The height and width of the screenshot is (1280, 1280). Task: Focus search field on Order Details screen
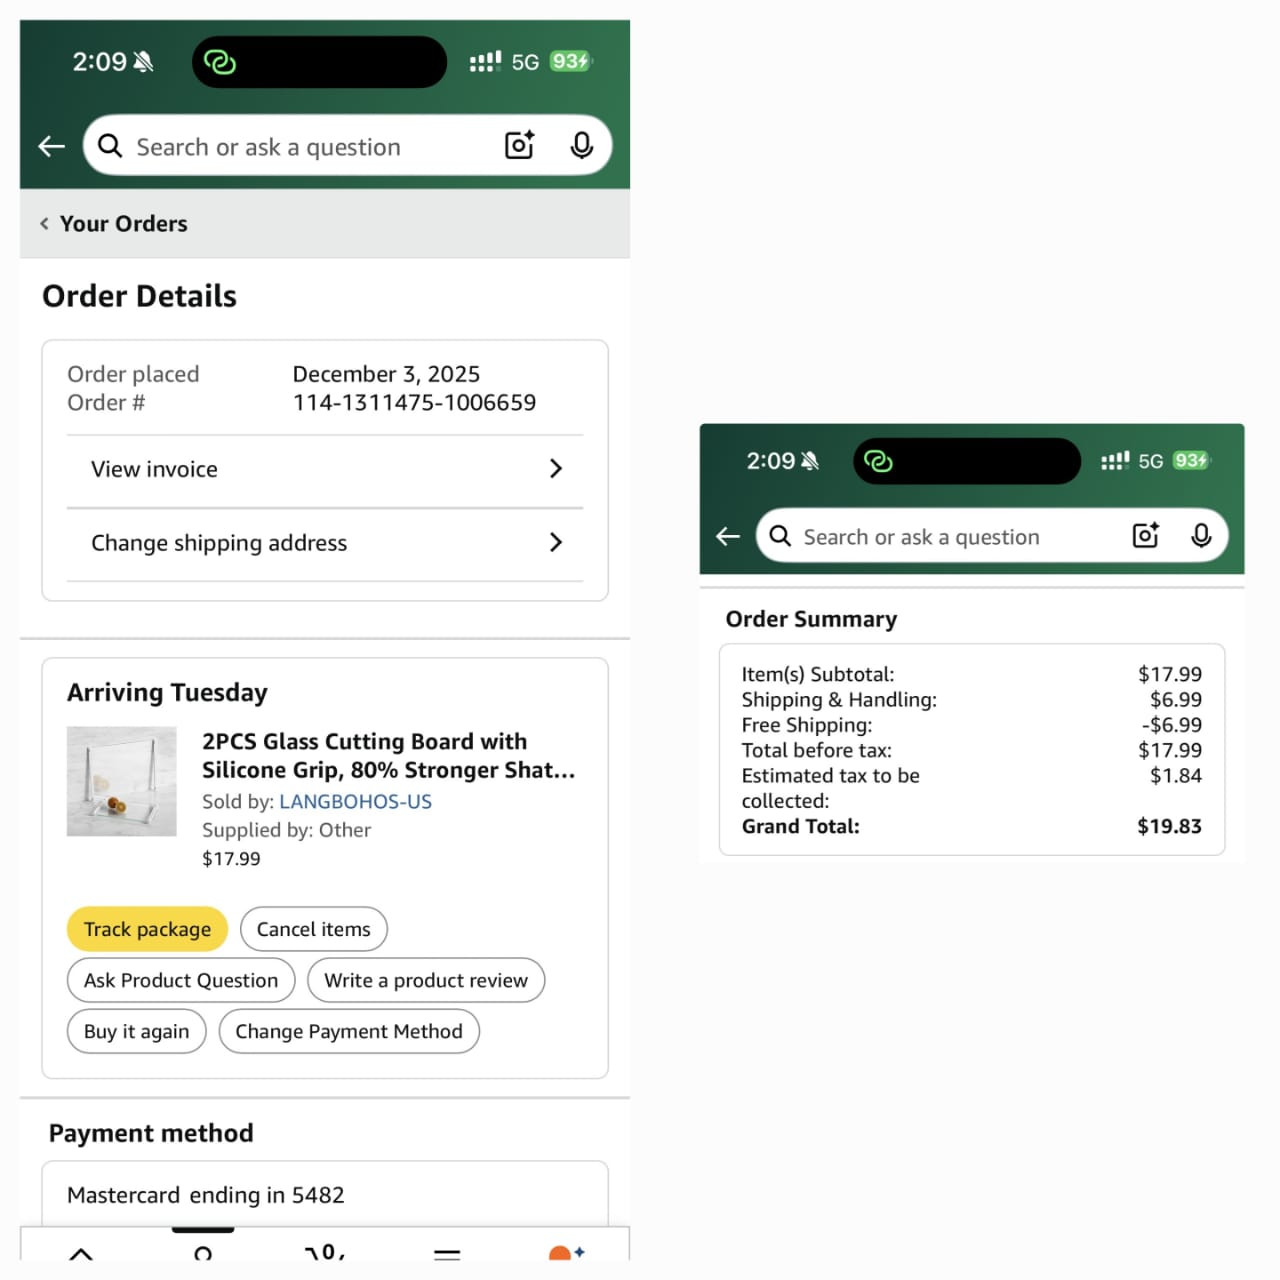tap(300, 147)
